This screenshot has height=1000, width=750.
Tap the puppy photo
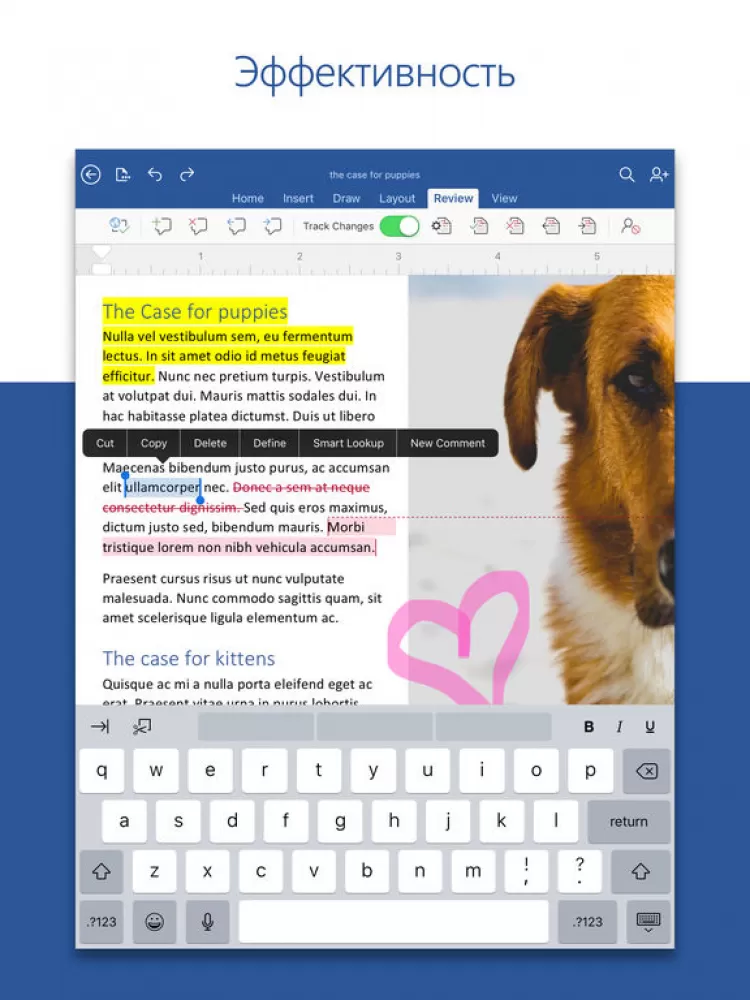(541, 490)
